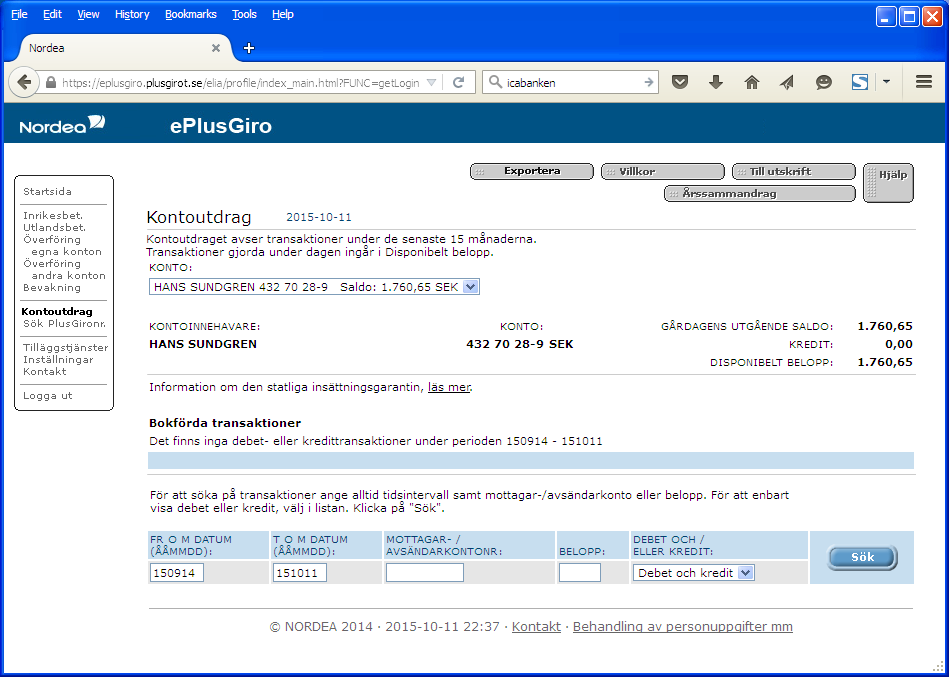Open the account selection dropdown
This screenshot has width=949, height=677.
coord(314,287)
